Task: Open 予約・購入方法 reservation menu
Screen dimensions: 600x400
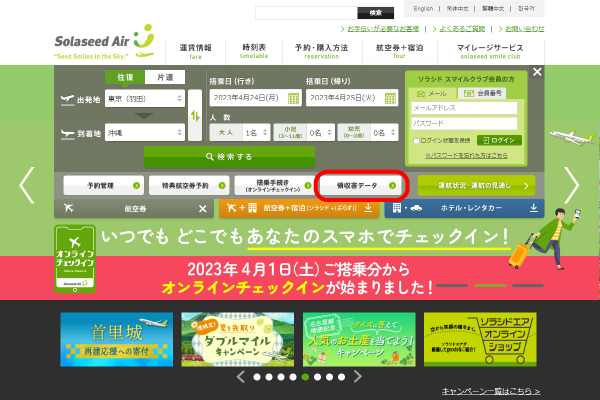Action: 322,51
